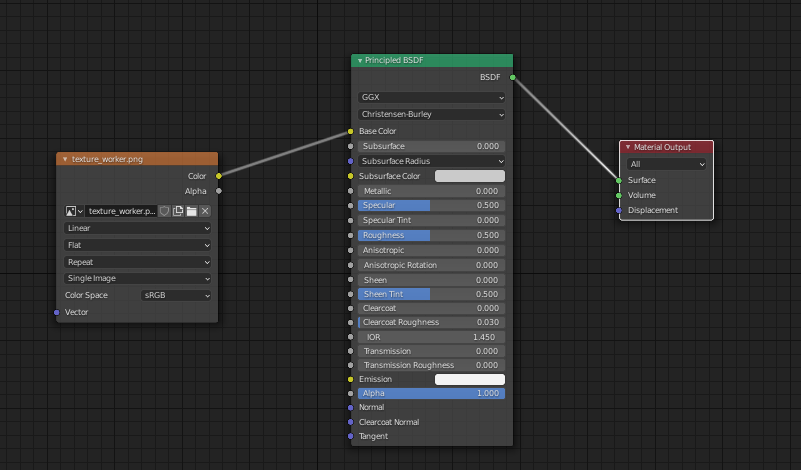Unlink image with the X icon
This screenshot has width=801, height=470.
click(205, 211)
